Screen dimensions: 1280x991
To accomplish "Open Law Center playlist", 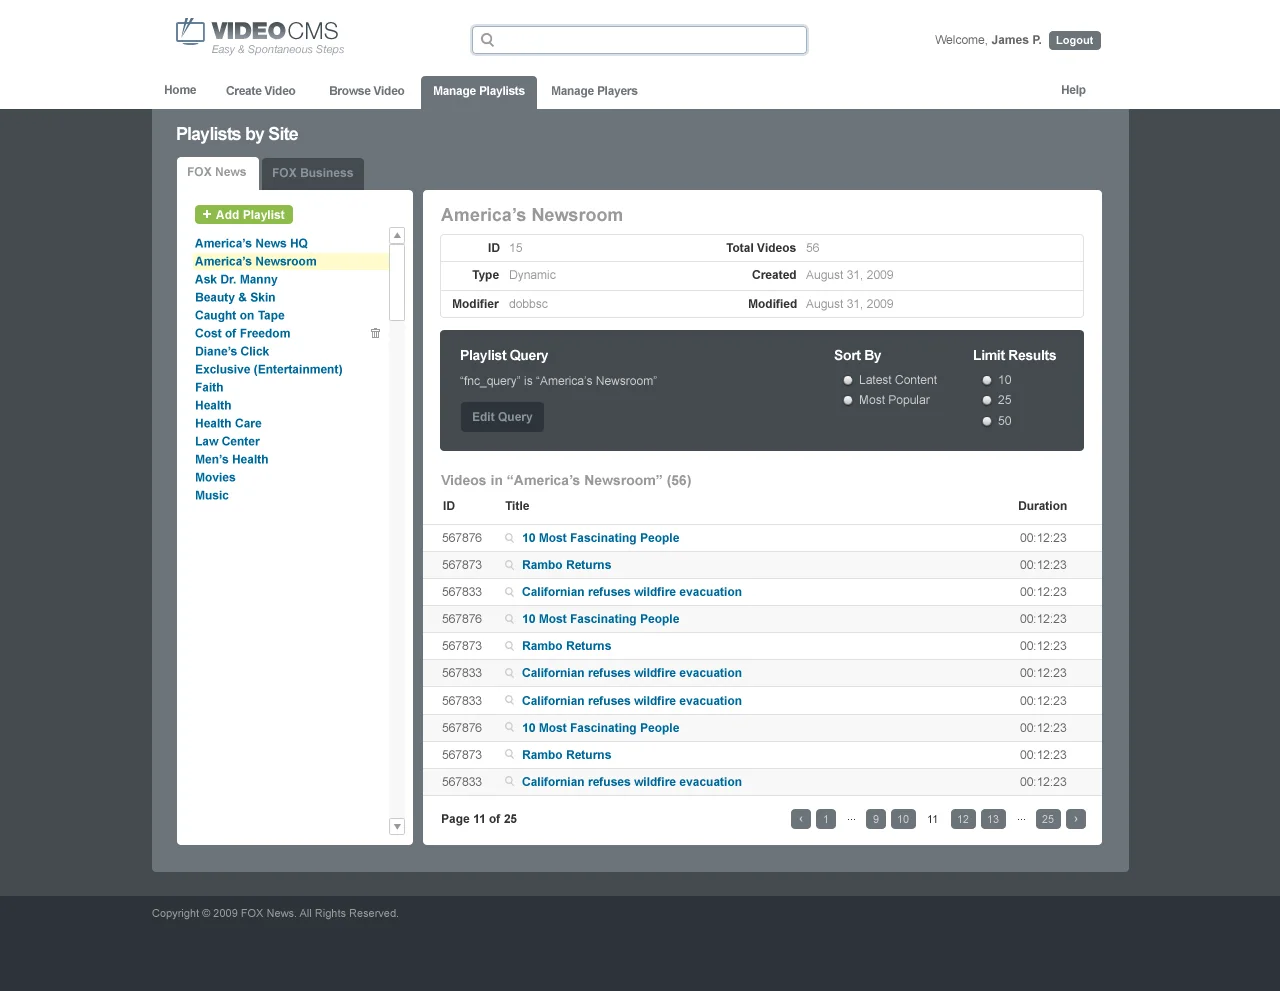I will (x=227, y=441).
